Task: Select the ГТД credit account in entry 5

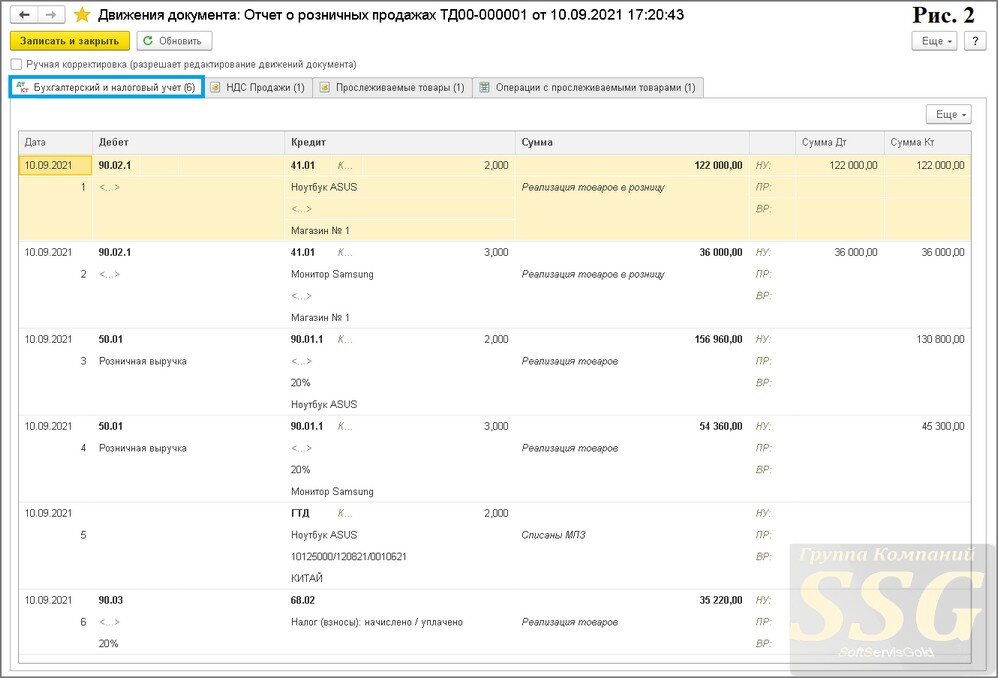Action: pos(300,513)
